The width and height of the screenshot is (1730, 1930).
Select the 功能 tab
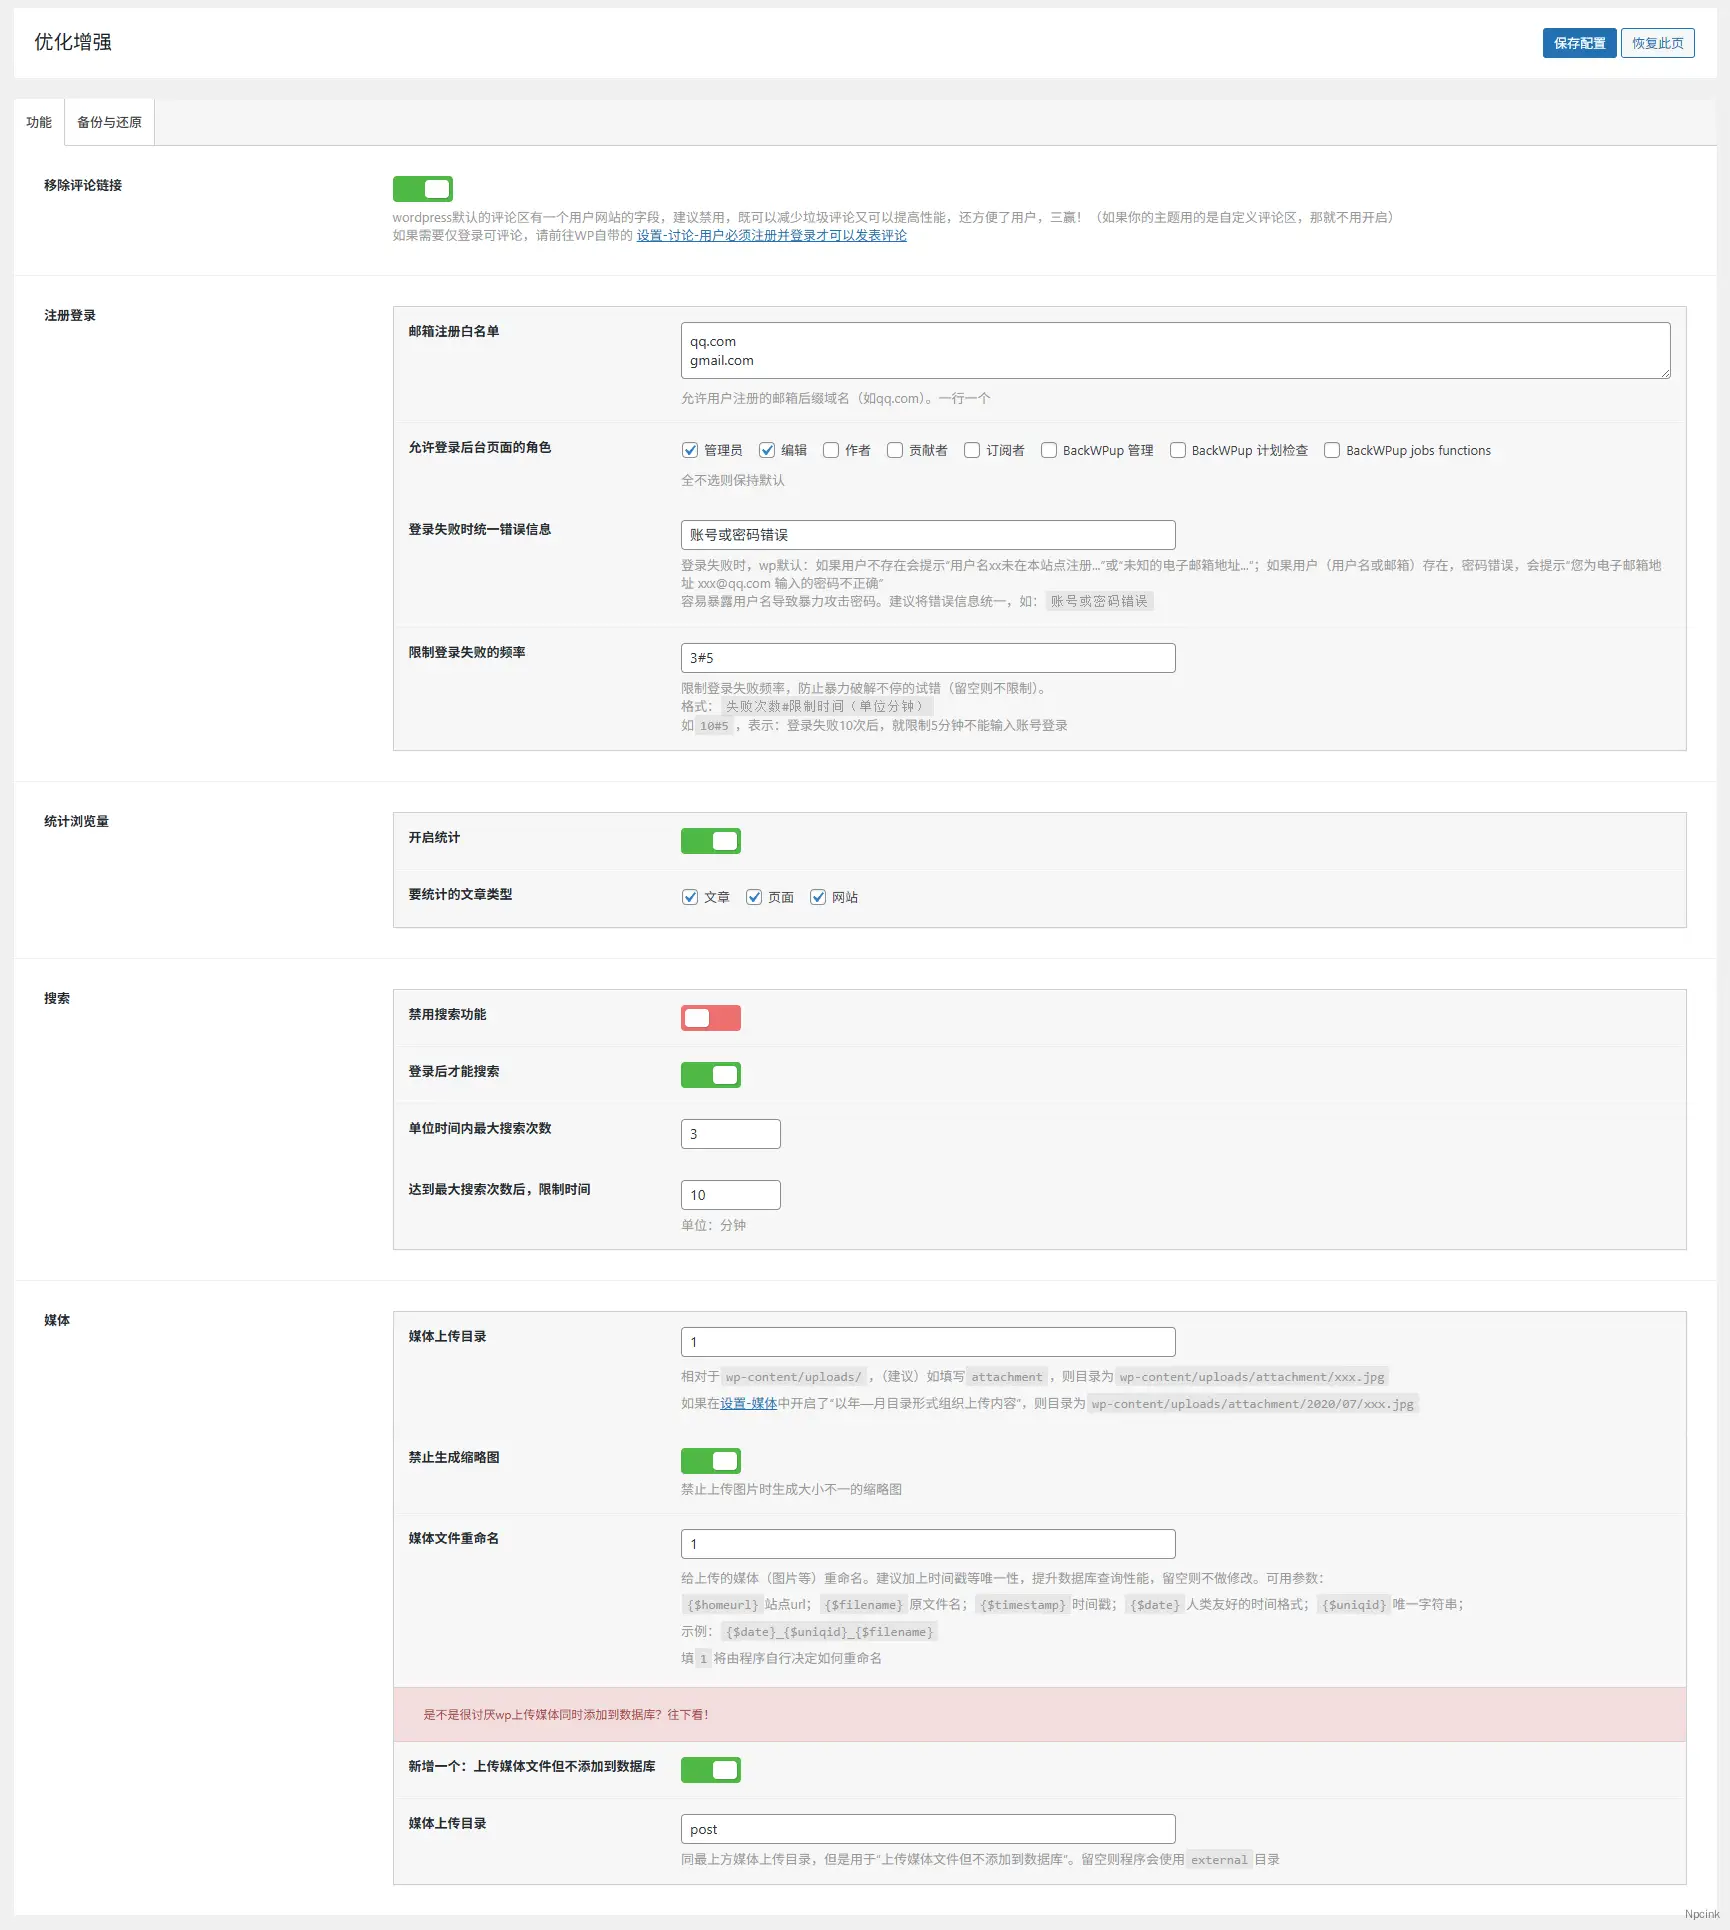[39, 121]
